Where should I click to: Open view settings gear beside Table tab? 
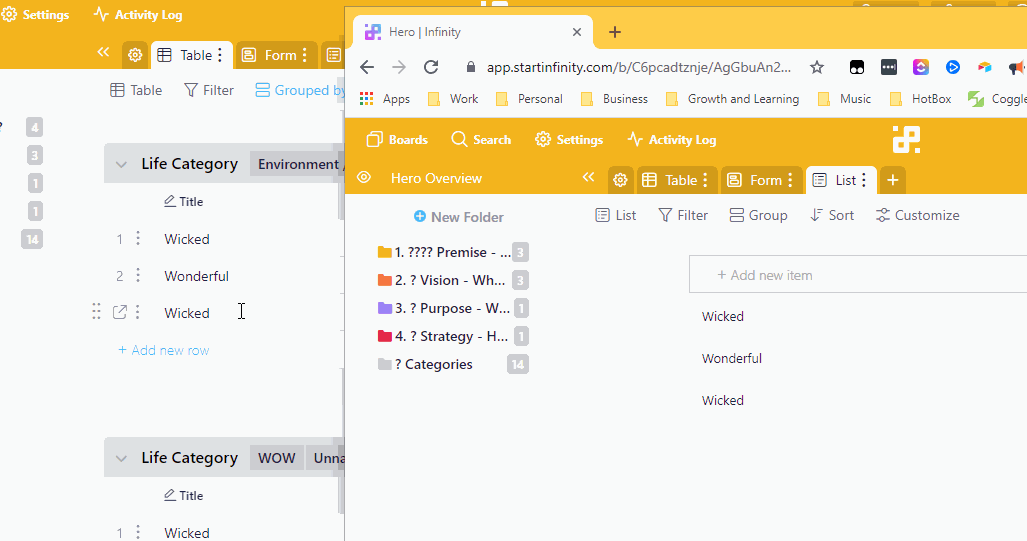620,180
